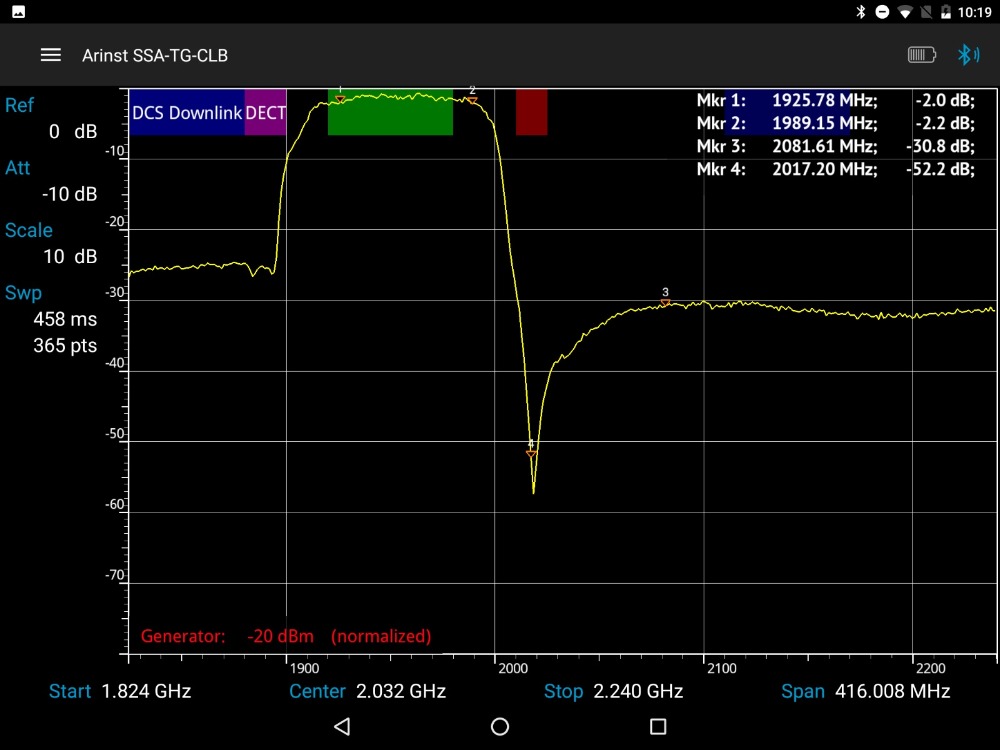Open recent apps with the square button

coord(658,726)
